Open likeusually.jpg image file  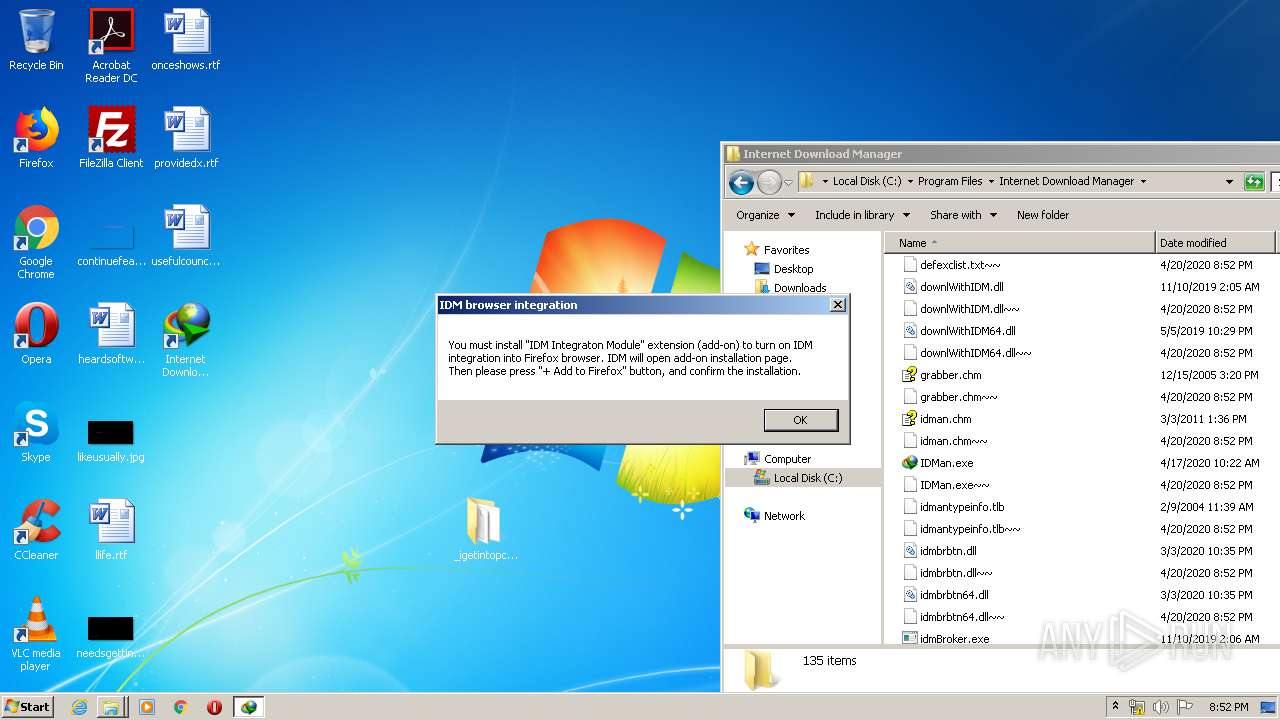pyautogui.click(x=111, y=441)
